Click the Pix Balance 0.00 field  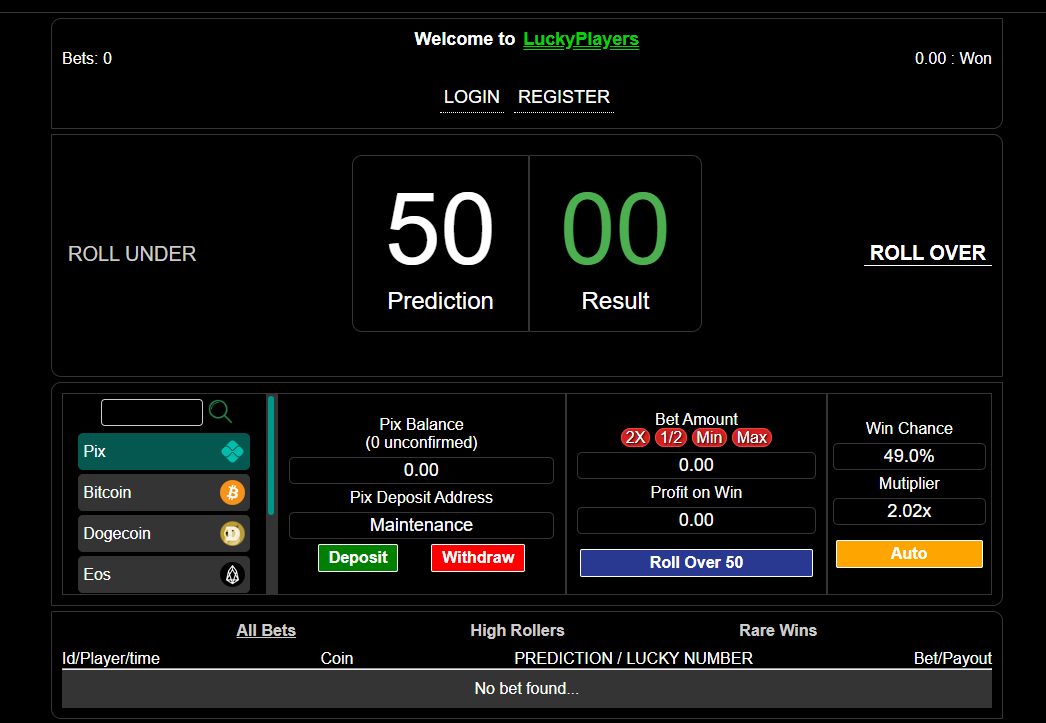[422, 470]
